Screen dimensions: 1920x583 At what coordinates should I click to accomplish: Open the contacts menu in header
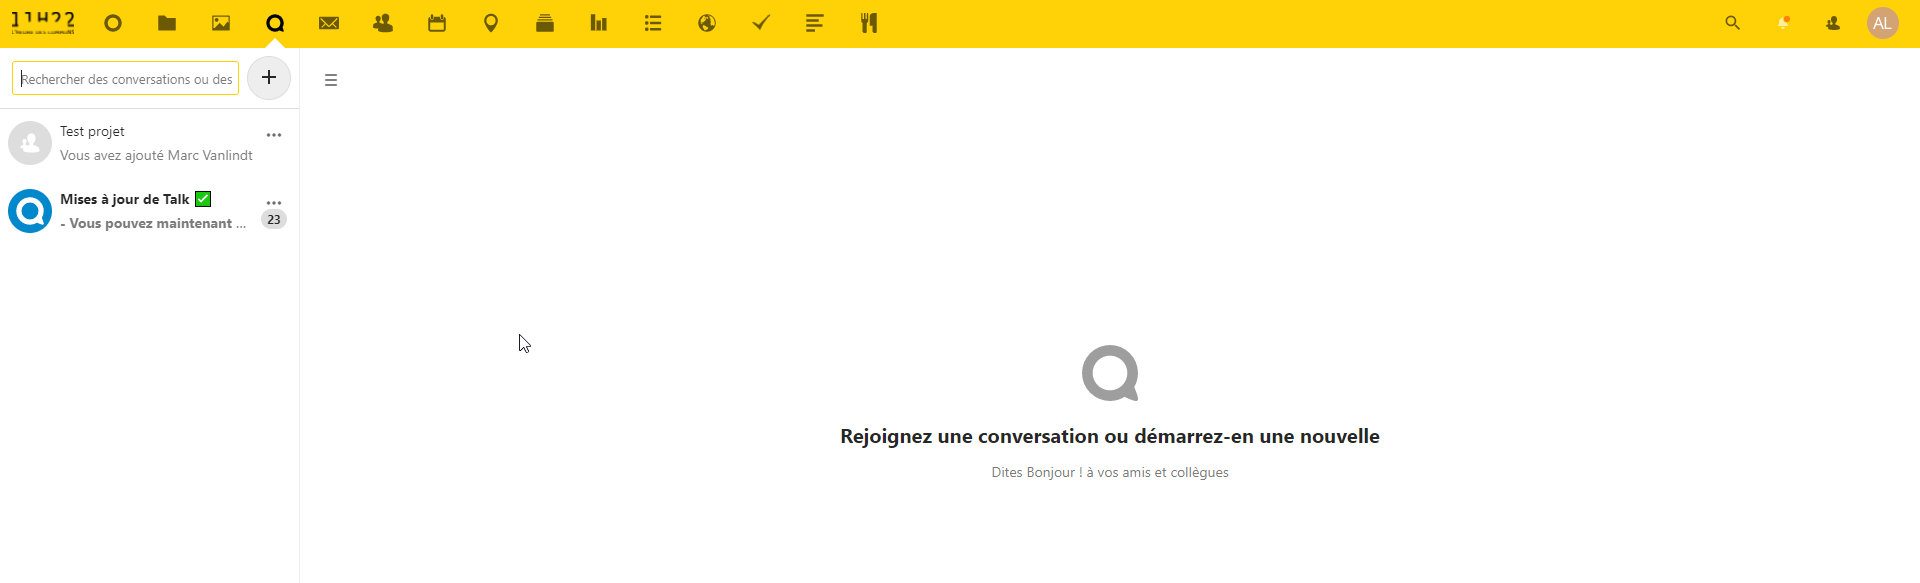(1833, 23)
